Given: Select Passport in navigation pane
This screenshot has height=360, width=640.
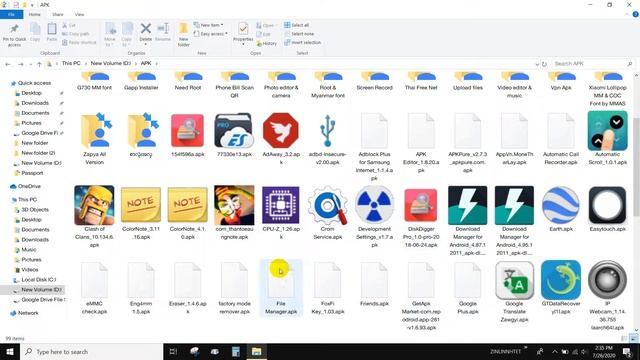Looking at the screenshot, I should (32, 173).
